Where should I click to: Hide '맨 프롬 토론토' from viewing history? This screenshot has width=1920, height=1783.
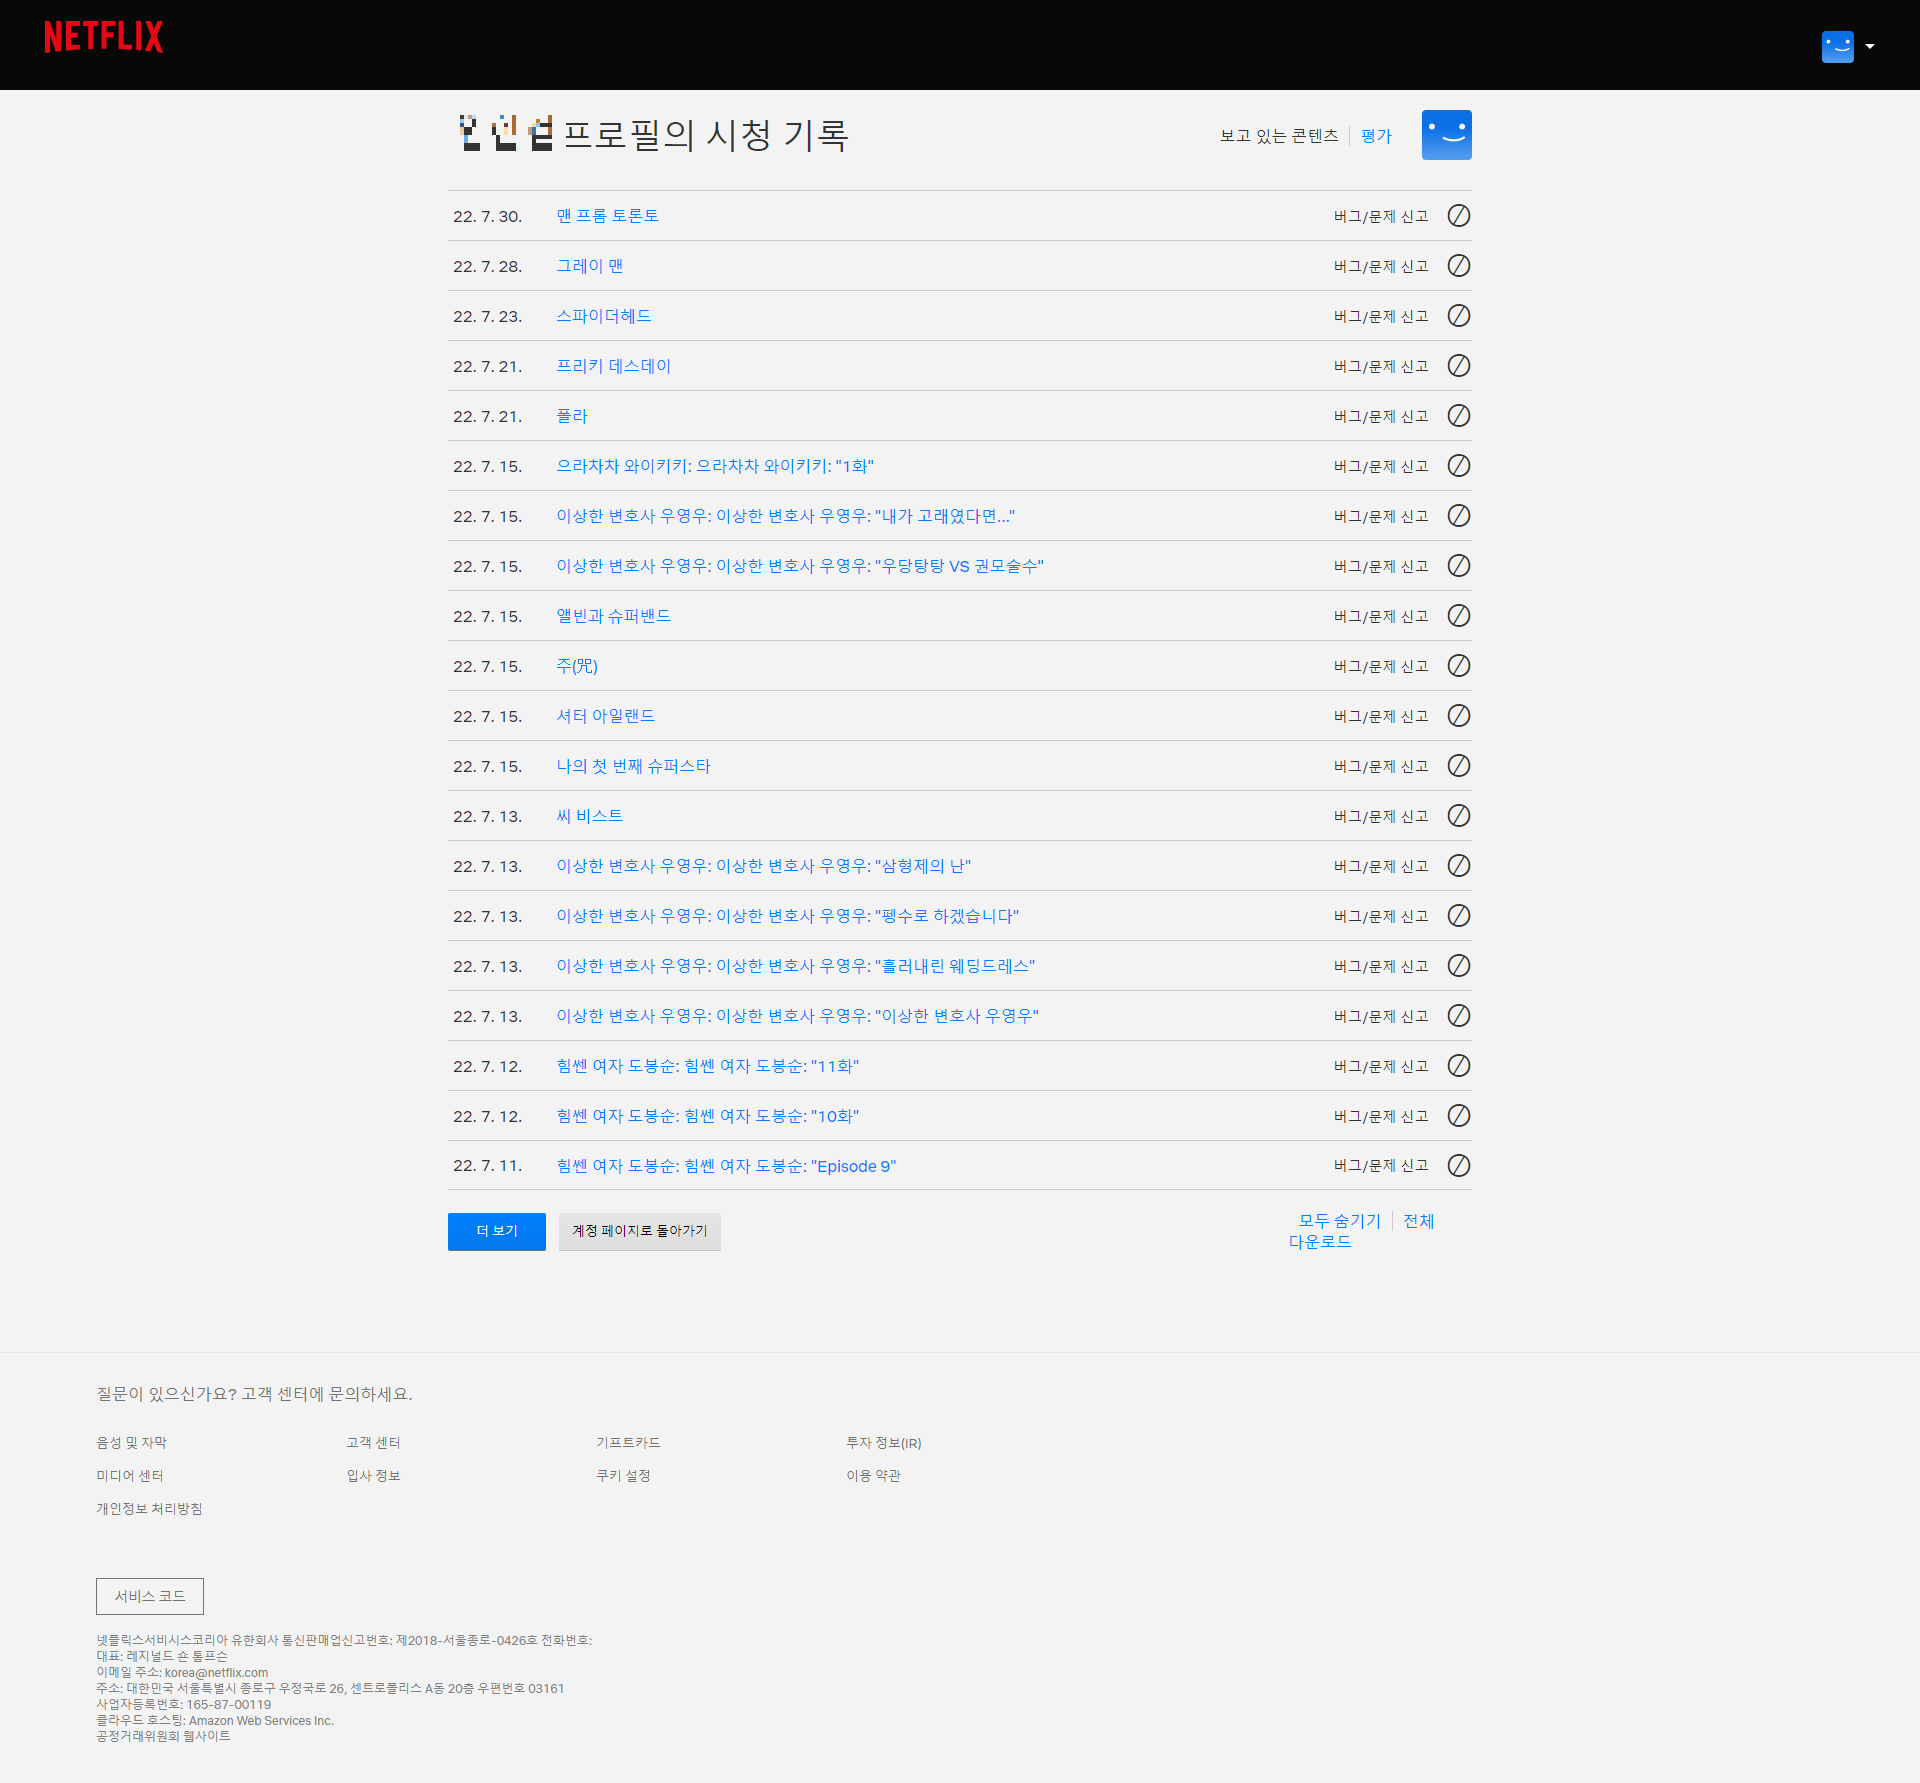coord(1459,216)
